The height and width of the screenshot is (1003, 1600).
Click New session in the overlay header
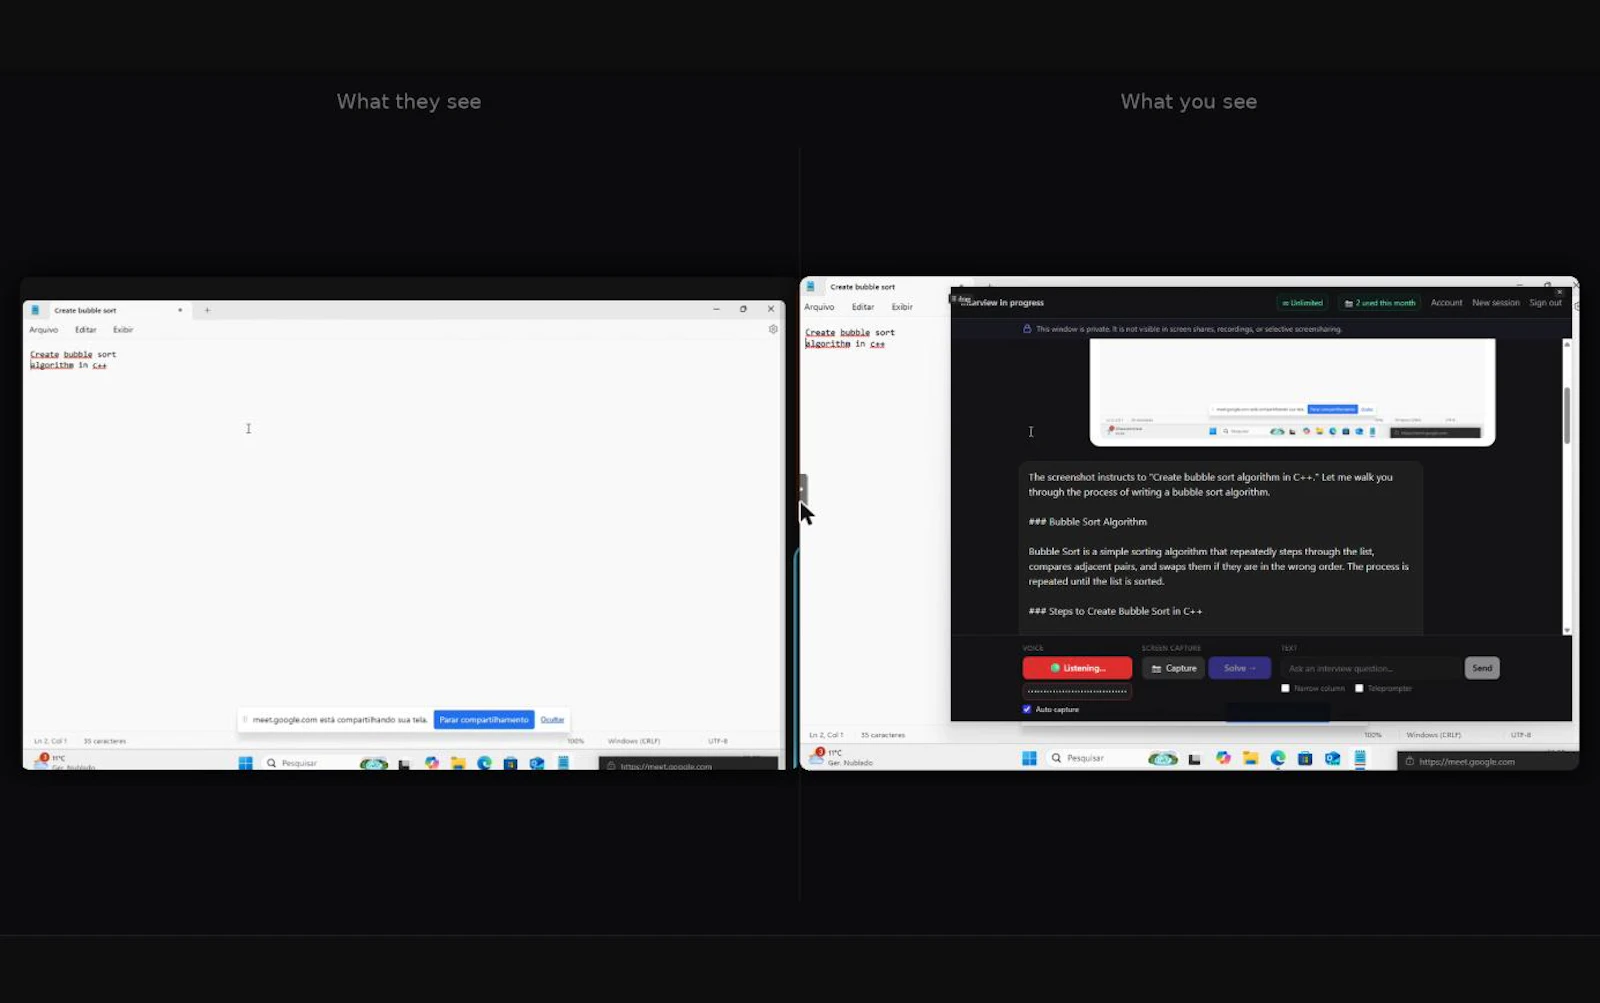pyautogui.click(x=1495, y=303)
